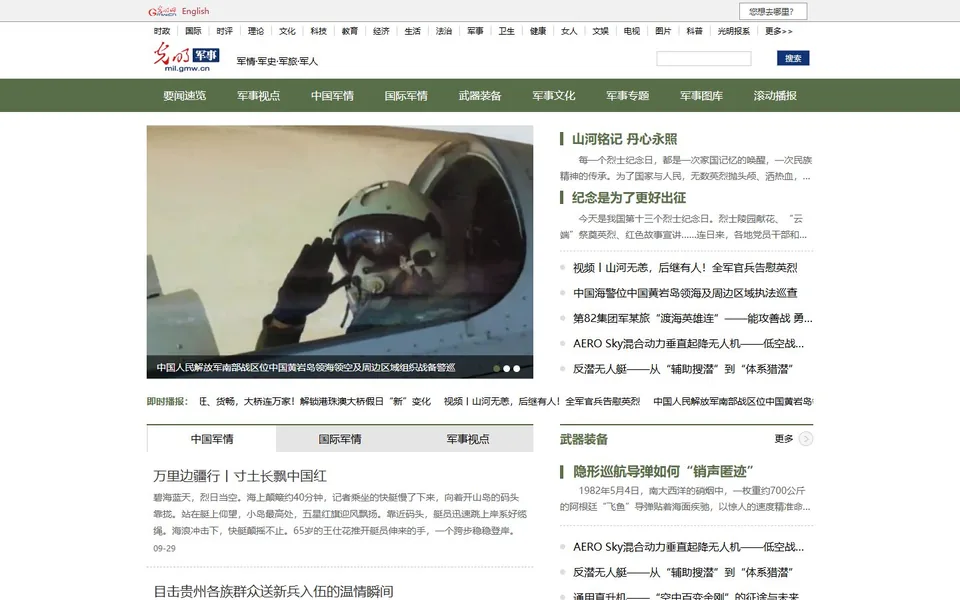Go to 军事专题 in green menu bar
Image resolution: width=960 pixels, height=600 pixels.
pos(628,96)
